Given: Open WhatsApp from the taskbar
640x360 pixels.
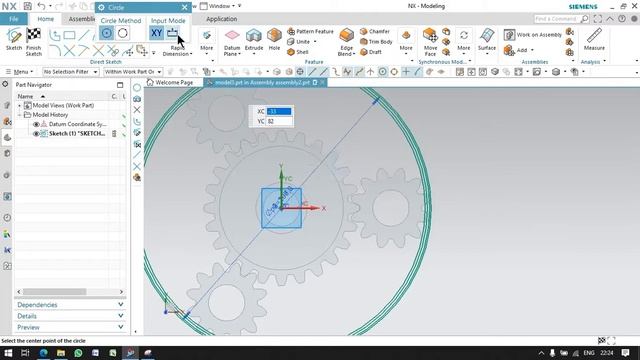Looking at the screenshot, I should coord(78,353).
